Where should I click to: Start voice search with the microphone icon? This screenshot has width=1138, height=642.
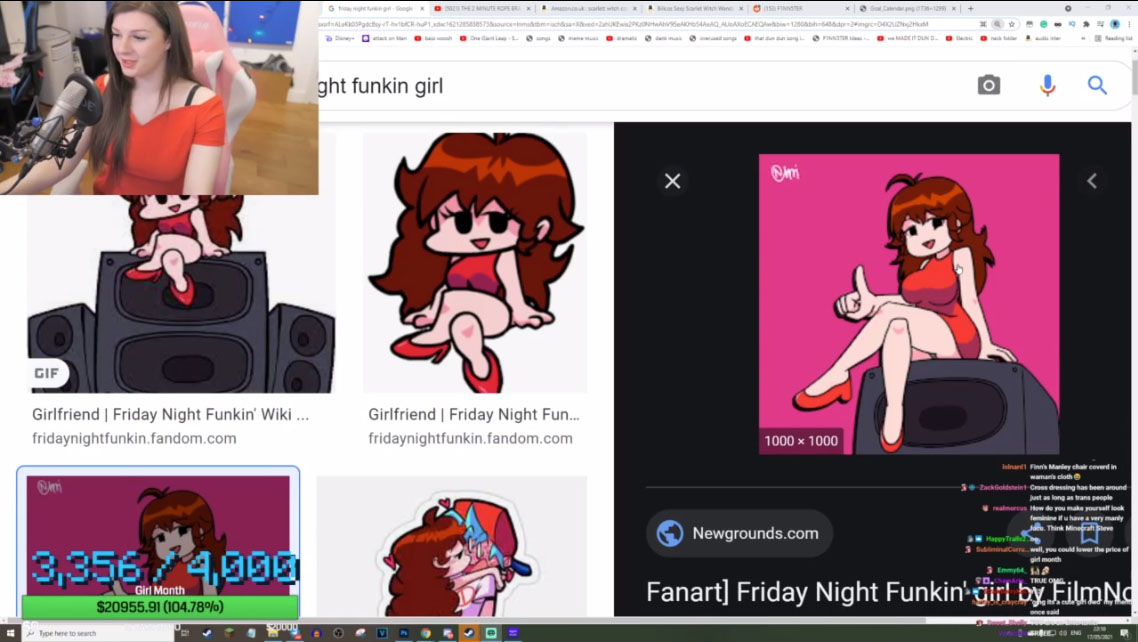1047,86
